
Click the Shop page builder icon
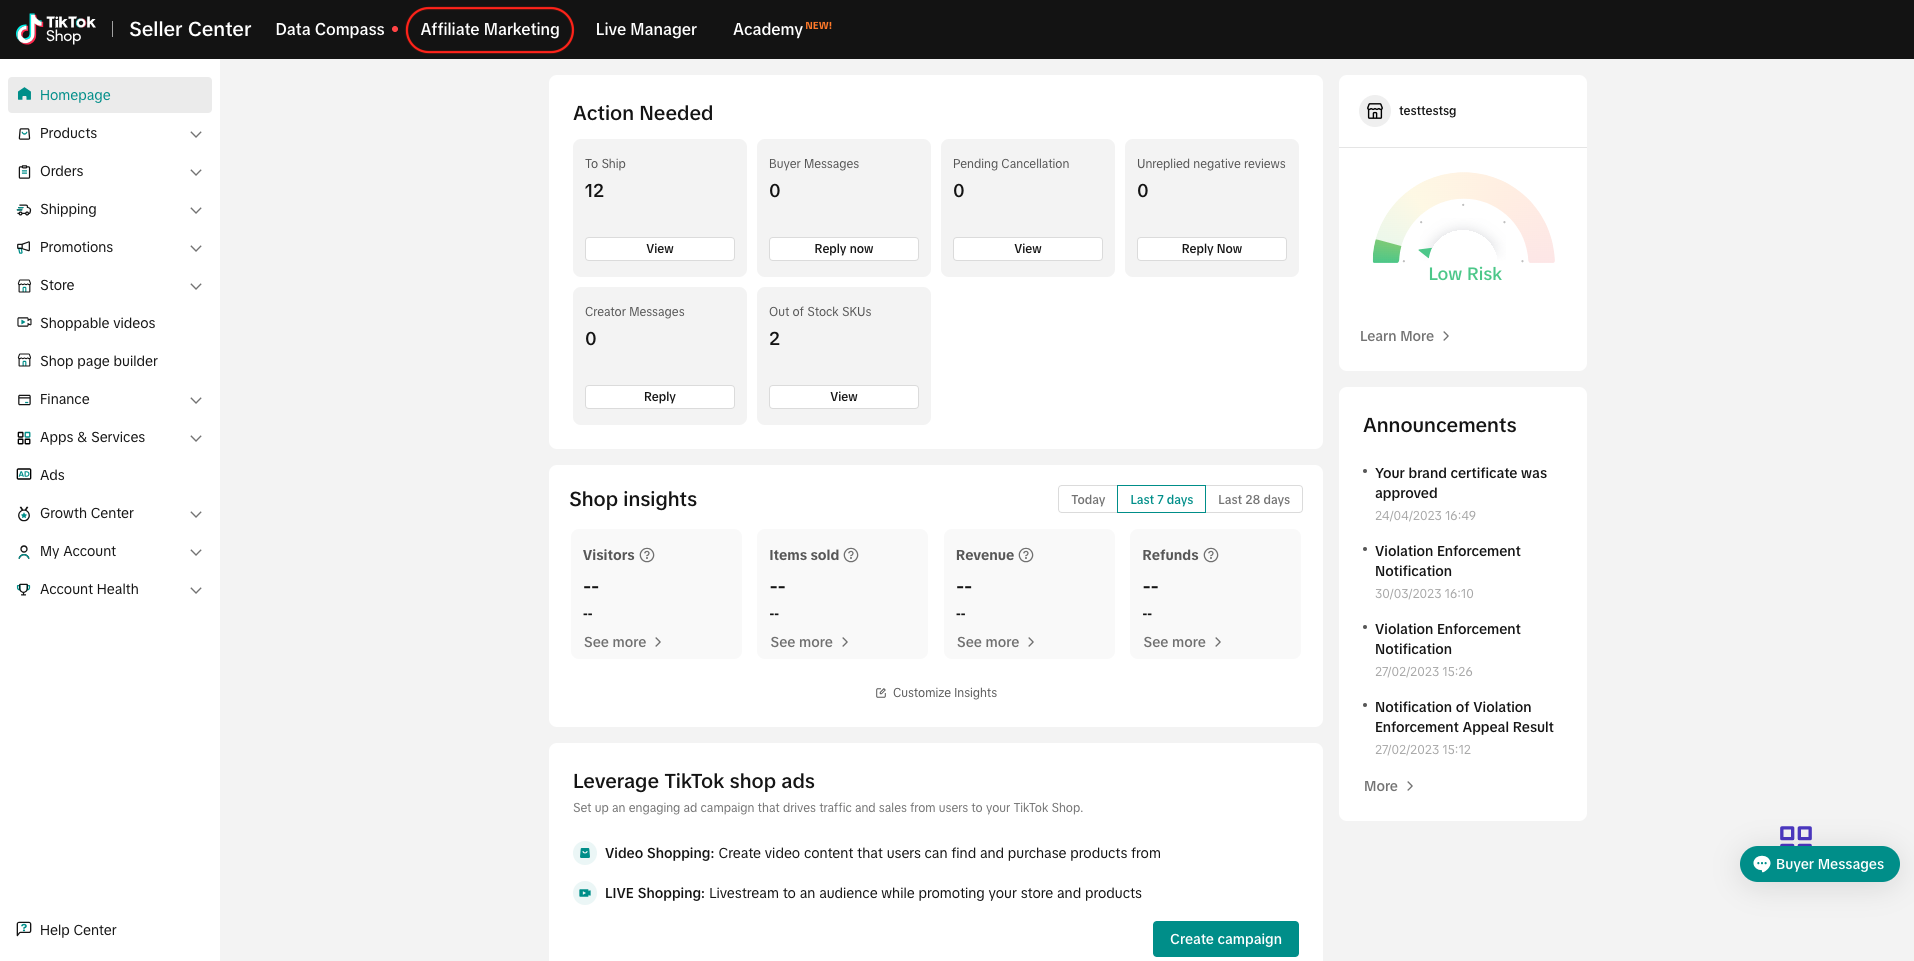click(24, 361)
